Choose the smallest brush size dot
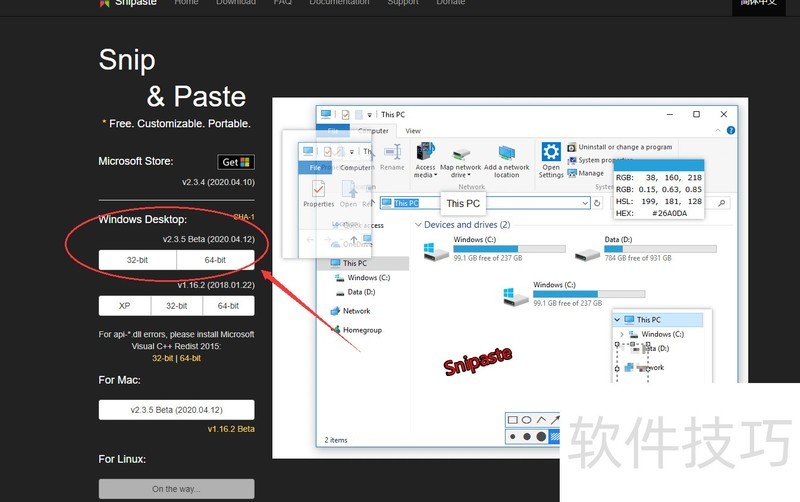 [x=513, y=437]
